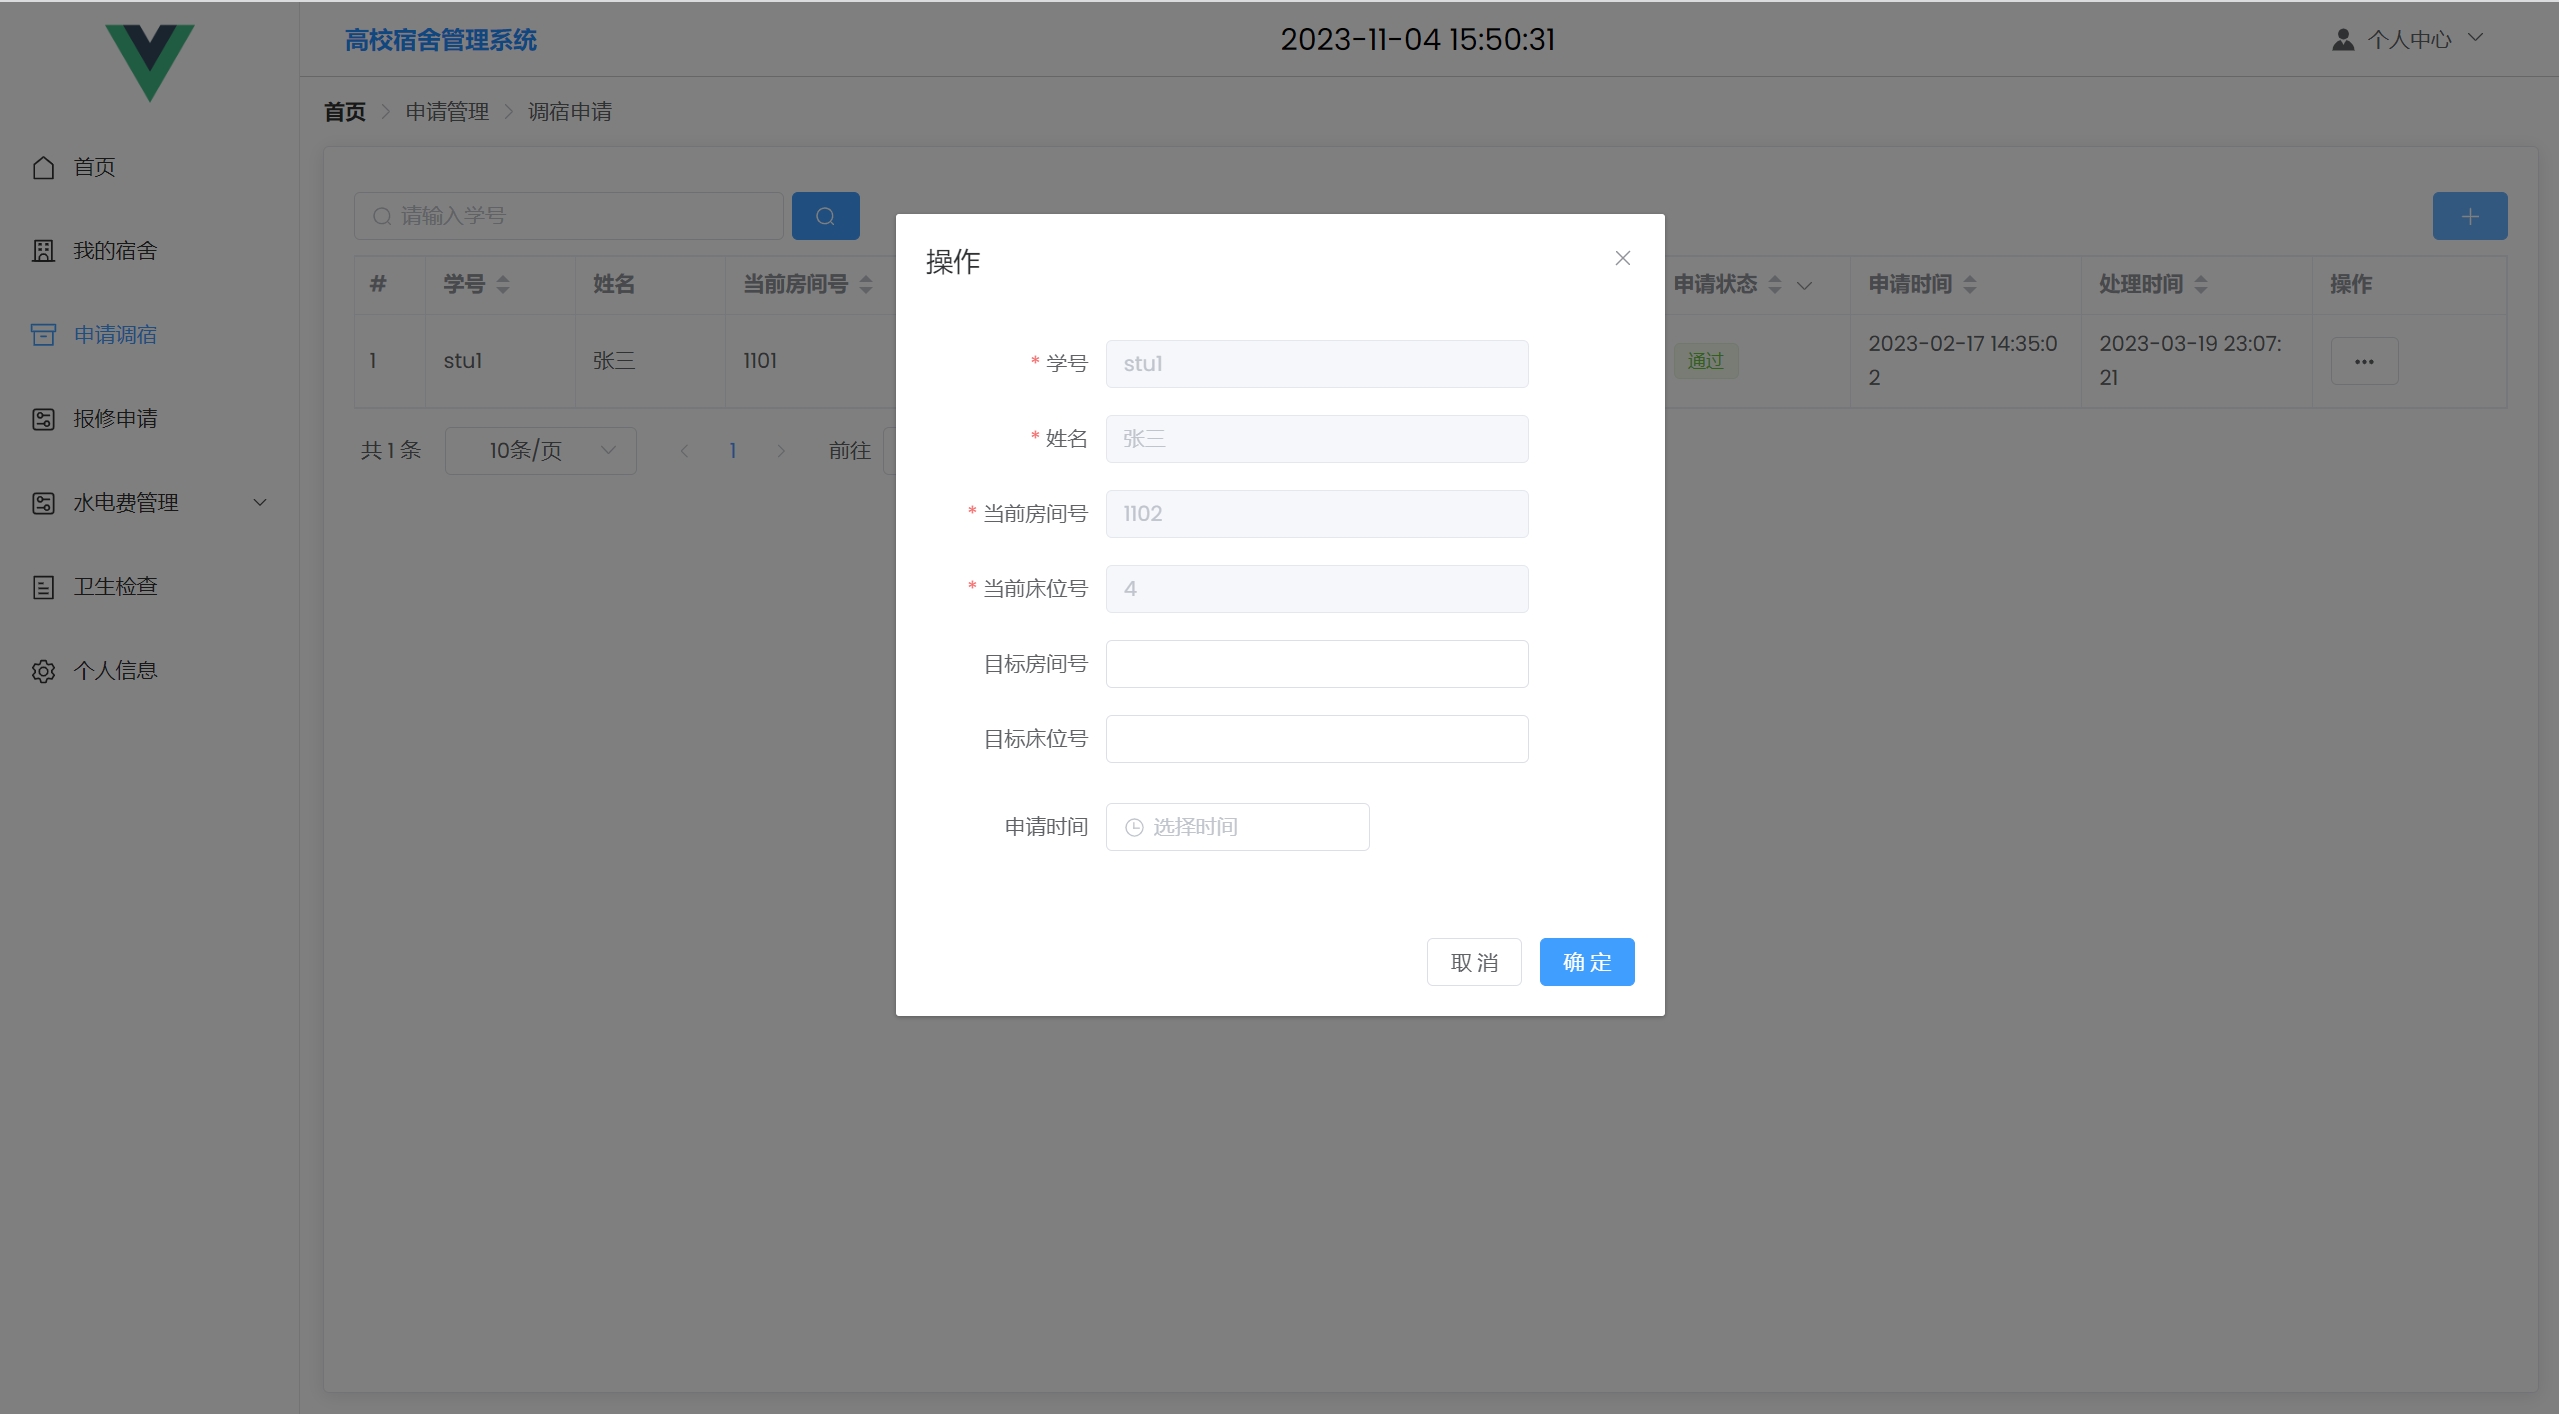Click the home icon in sidebar
This screenshot has height=1414, width=2559.
click(43, 167)
